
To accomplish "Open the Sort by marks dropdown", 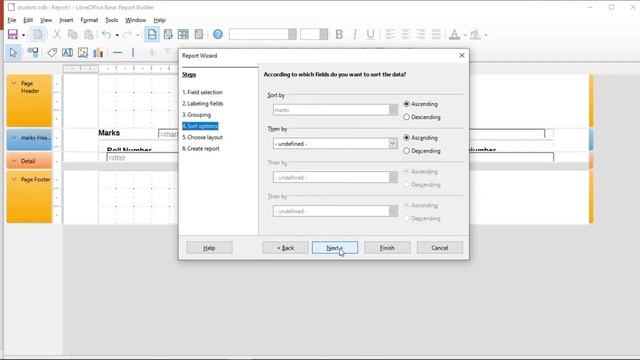I will [336, 110].
